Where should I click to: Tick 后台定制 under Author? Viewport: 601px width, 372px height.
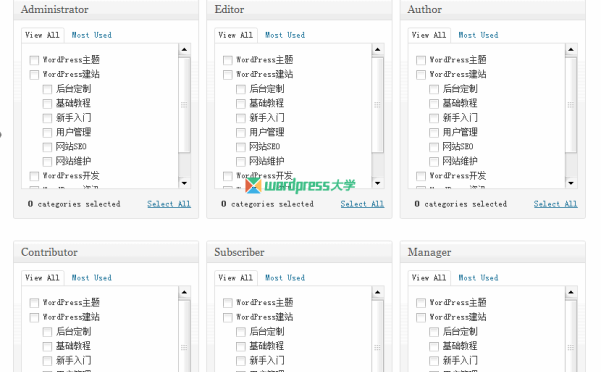(434, 89)
